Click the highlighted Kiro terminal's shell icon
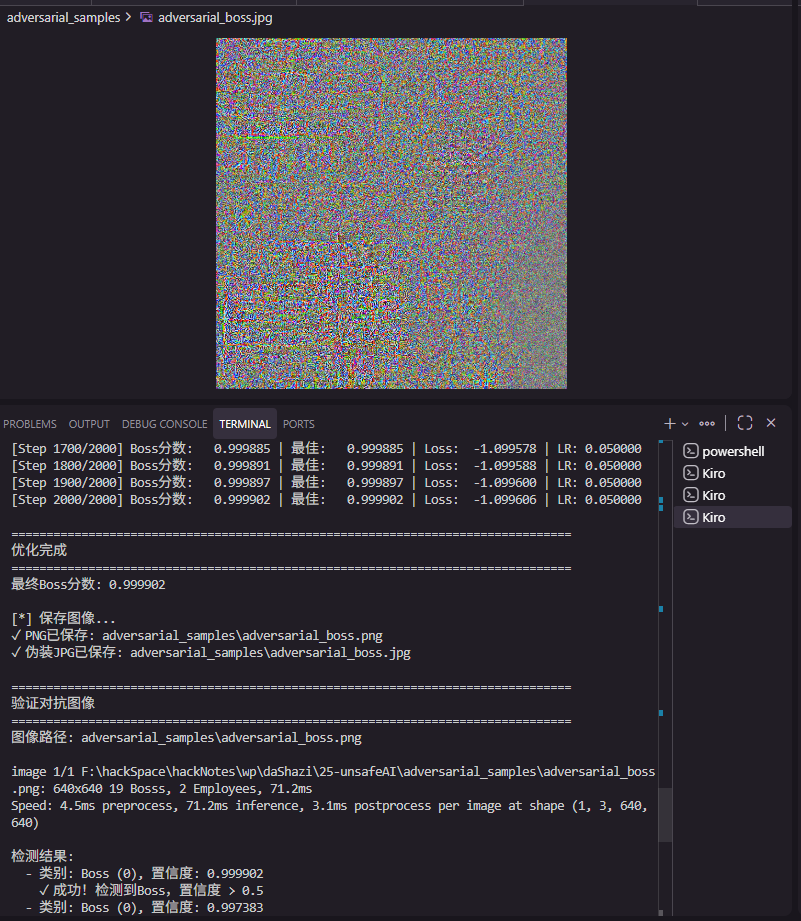The height and width of the screenshot is (921, 801). [689, 517]
